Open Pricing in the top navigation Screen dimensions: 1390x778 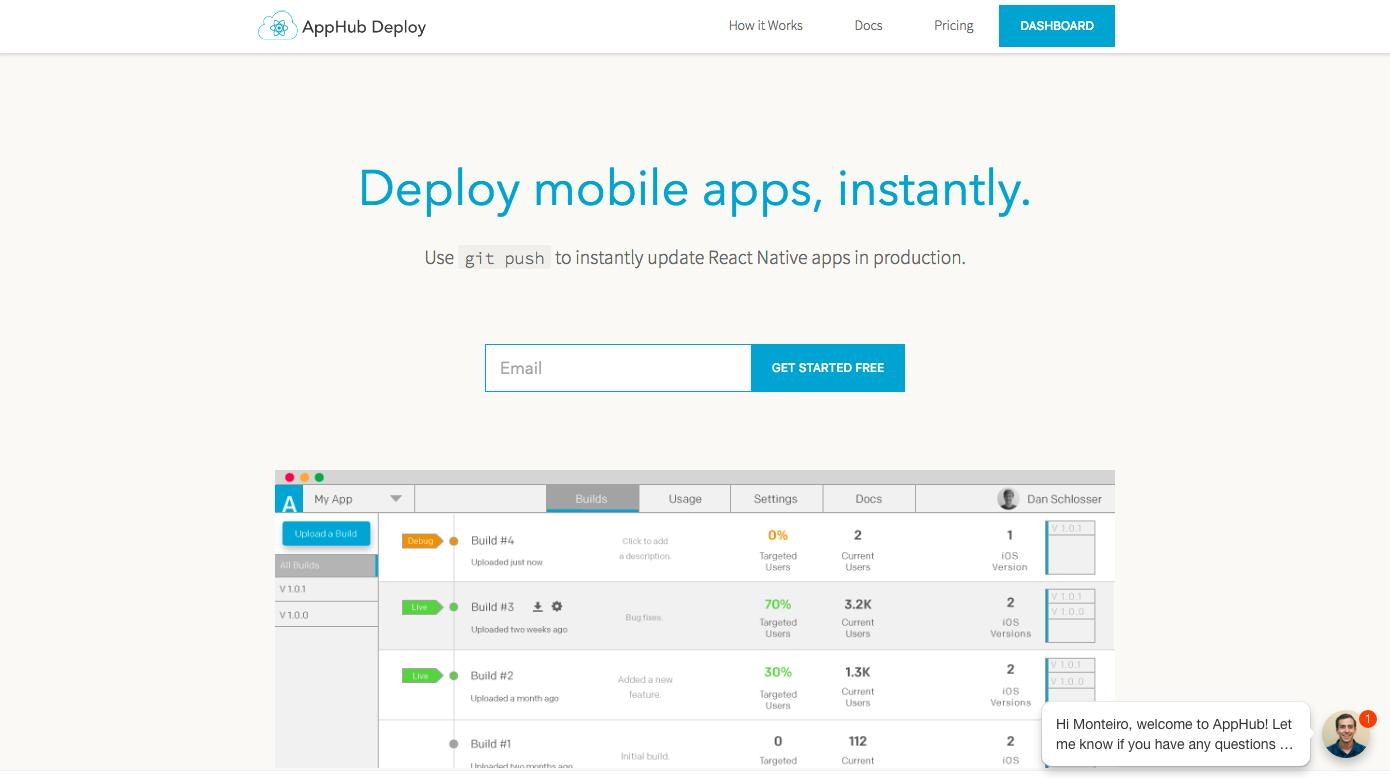(953, 25)
